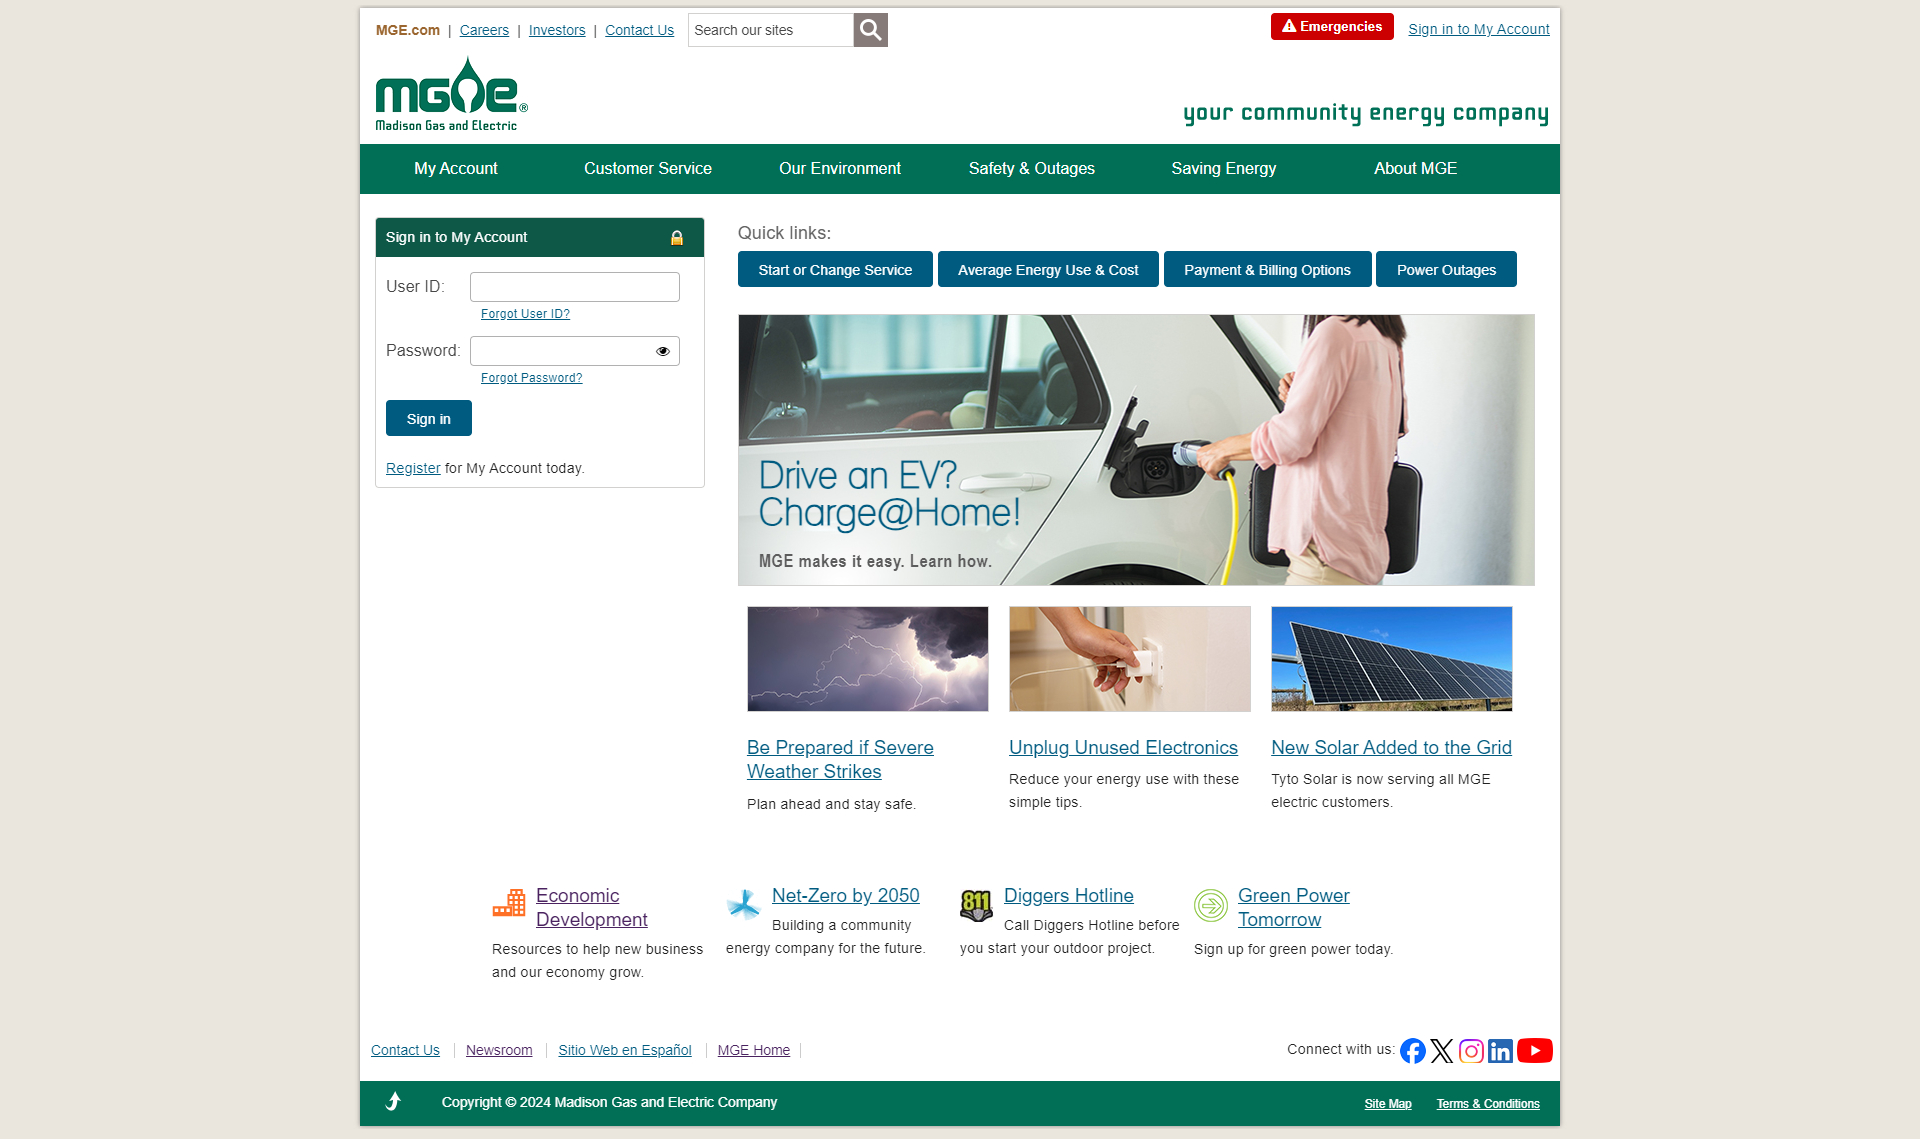Image resolution: width=1920 pixels, height=1139 pixels.
Task: Click the Green Power Tomorrow arrow icon
Action: (x=1210, y=905)
